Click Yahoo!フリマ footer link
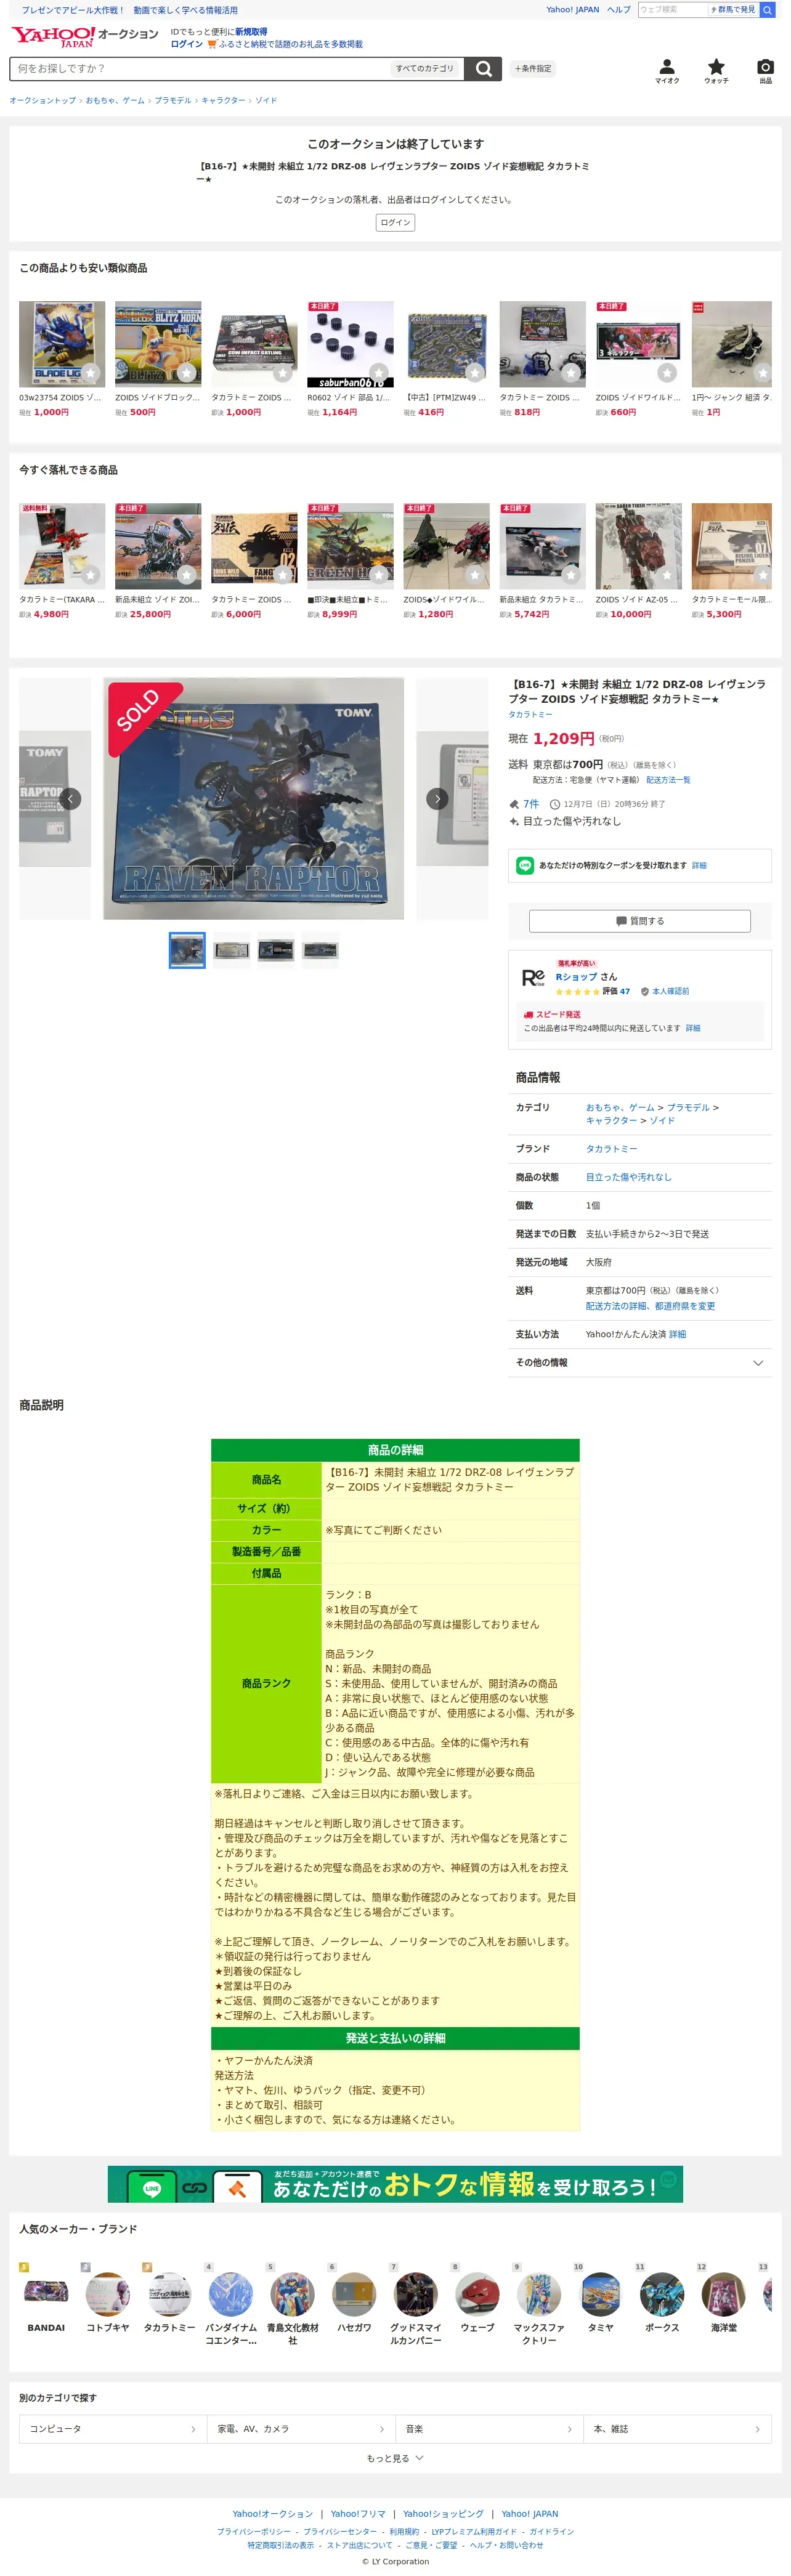 [358, 2514]
